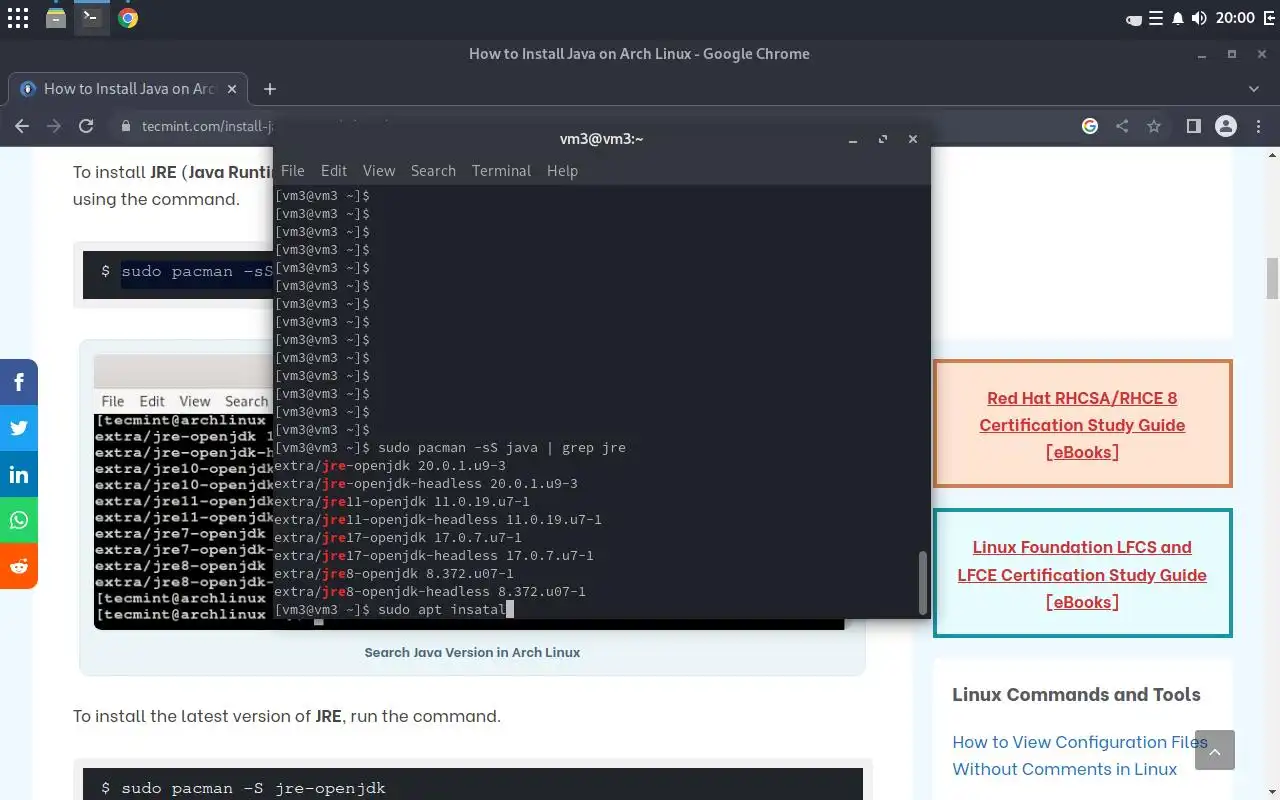Minimize the vm3@vm3 terminal window
The height and width of the screenshot is (800, 1280).
(852, 139)
